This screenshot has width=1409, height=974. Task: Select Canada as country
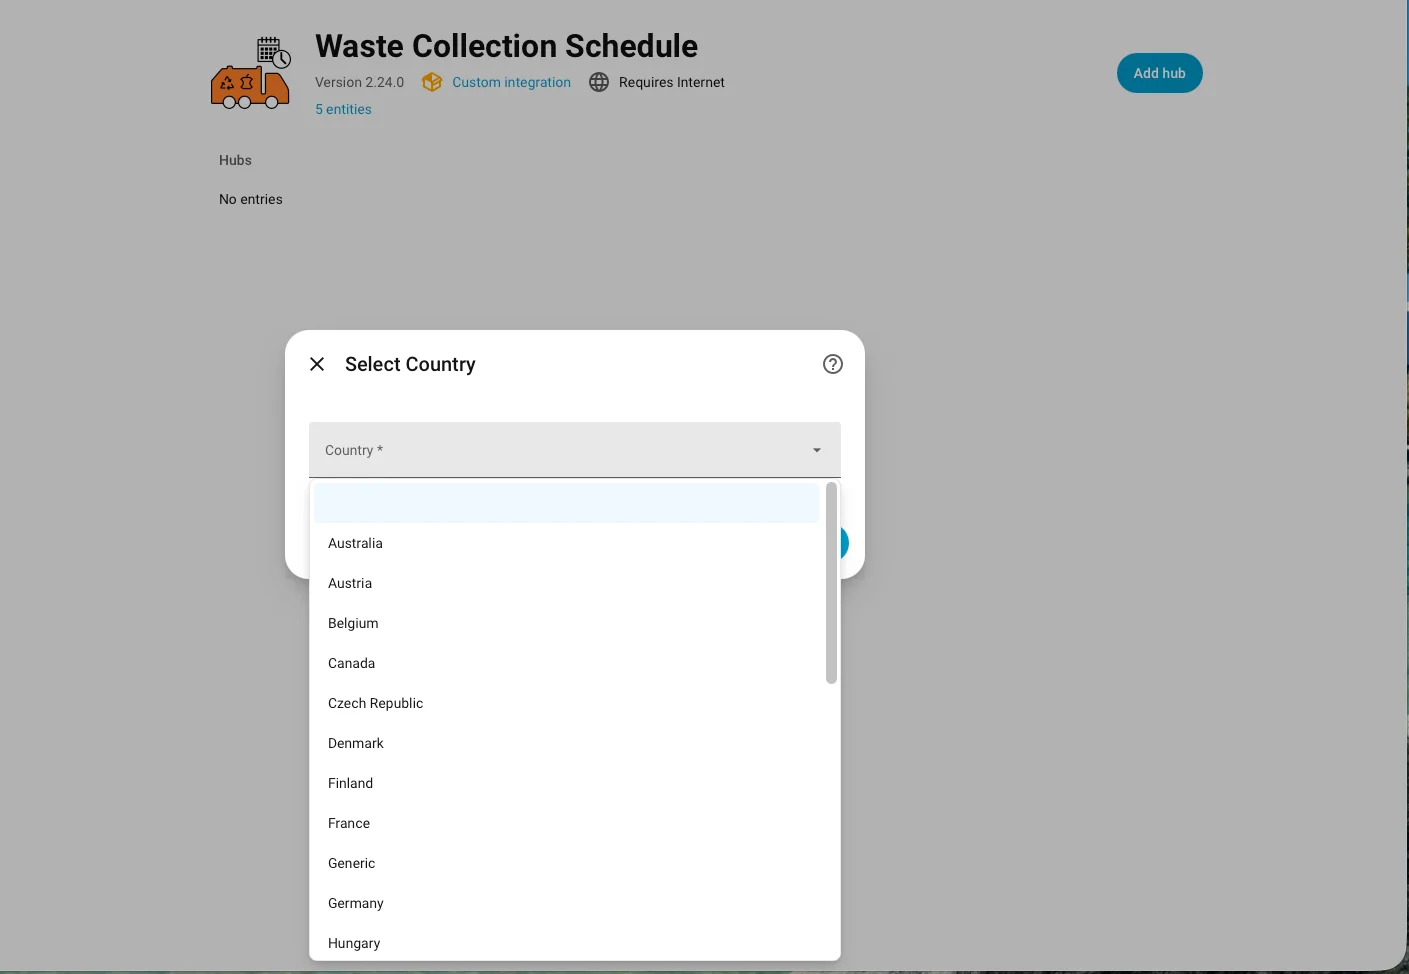pyautogui.click(x=566, y=663)
